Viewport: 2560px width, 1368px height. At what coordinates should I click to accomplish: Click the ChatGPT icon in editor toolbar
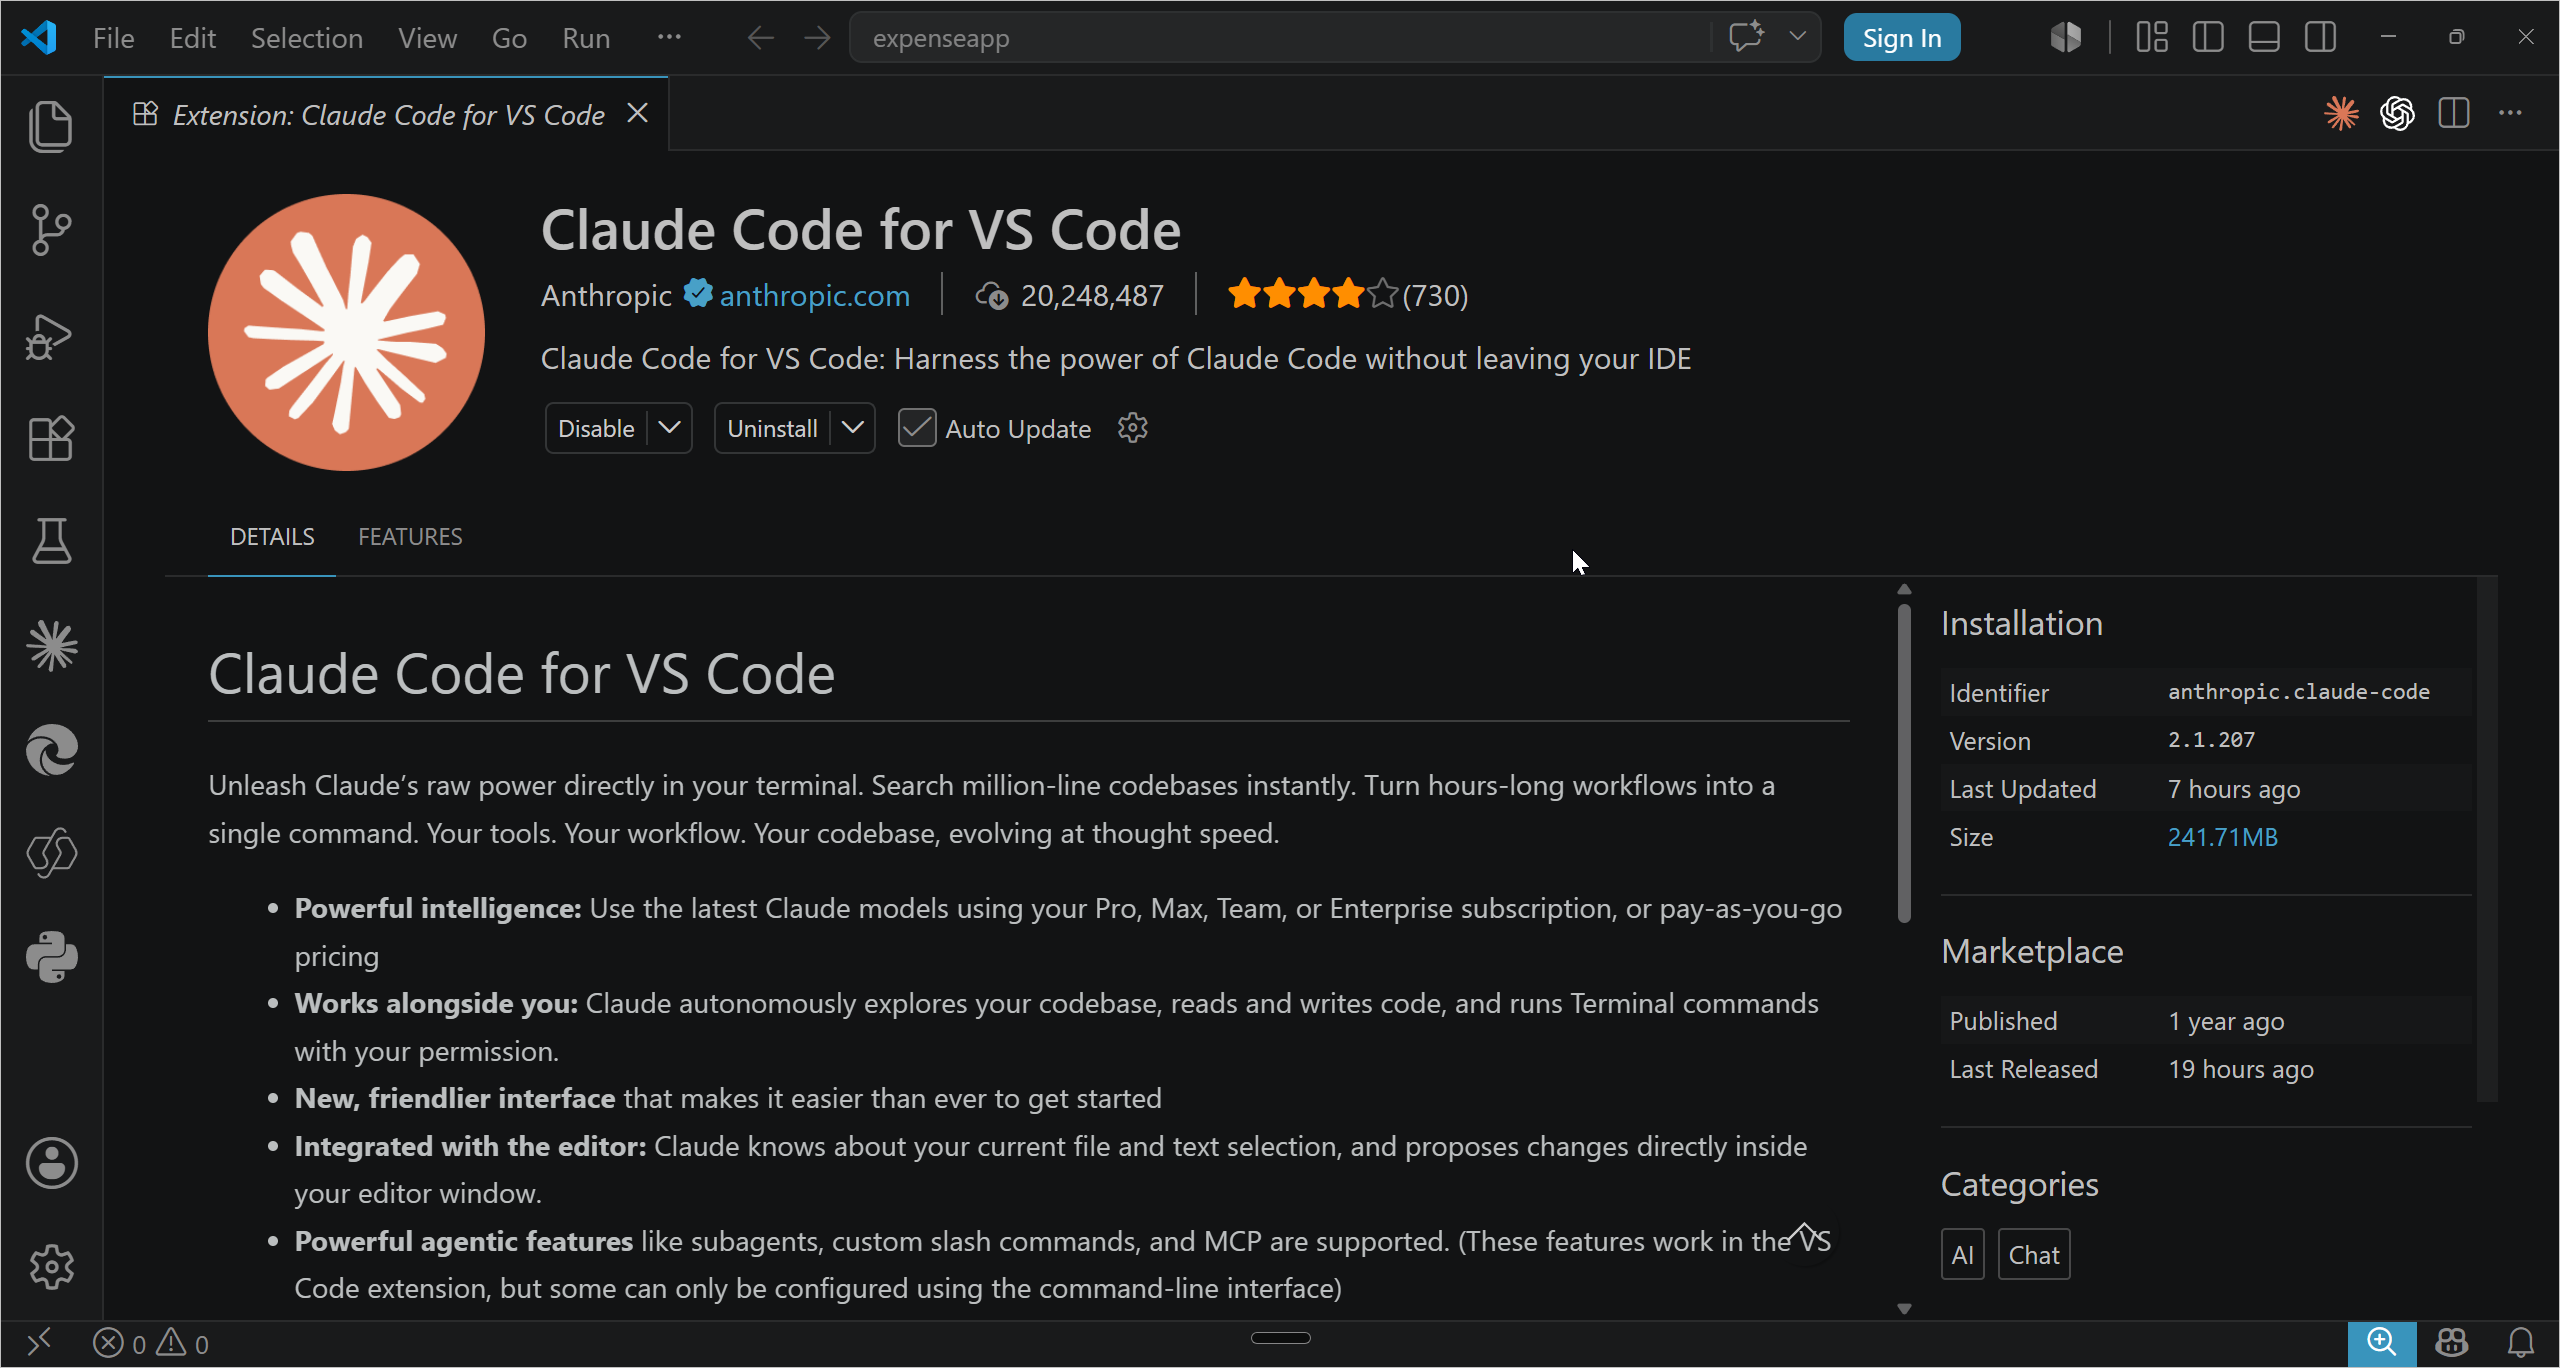pyautogui.click(x=2397, y=113)
